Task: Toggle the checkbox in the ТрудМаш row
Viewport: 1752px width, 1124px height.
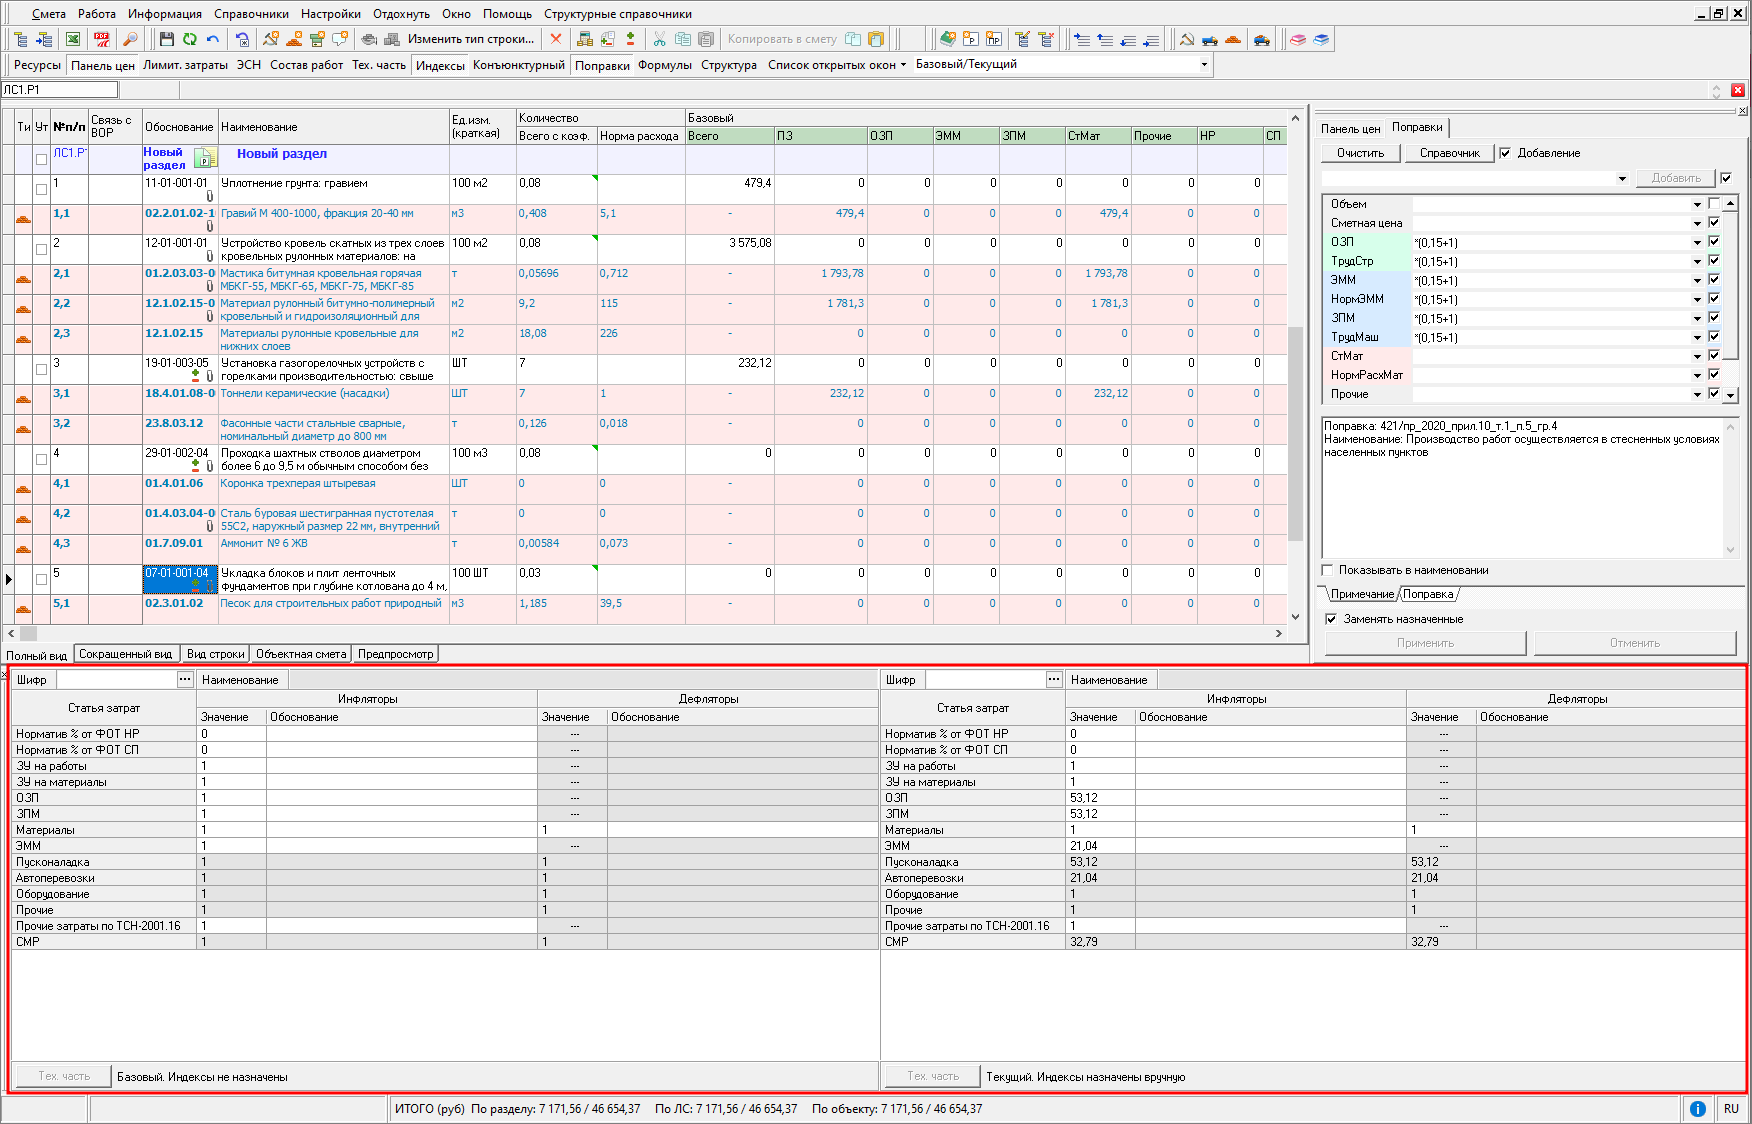Action: point(1714,337)
